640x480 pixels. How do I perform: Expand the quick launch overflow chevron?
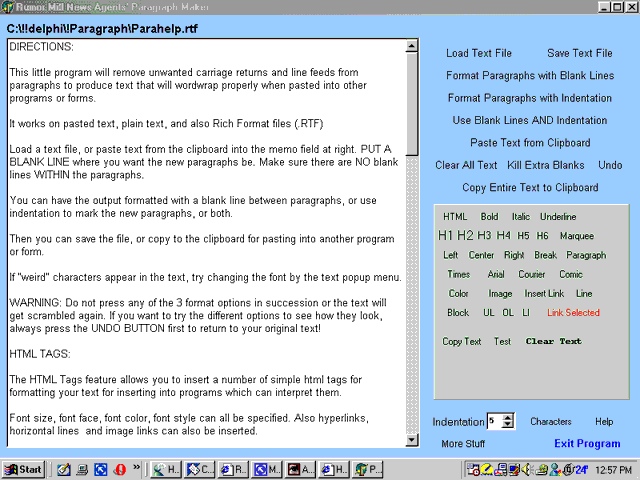click(x=136, y=467)
